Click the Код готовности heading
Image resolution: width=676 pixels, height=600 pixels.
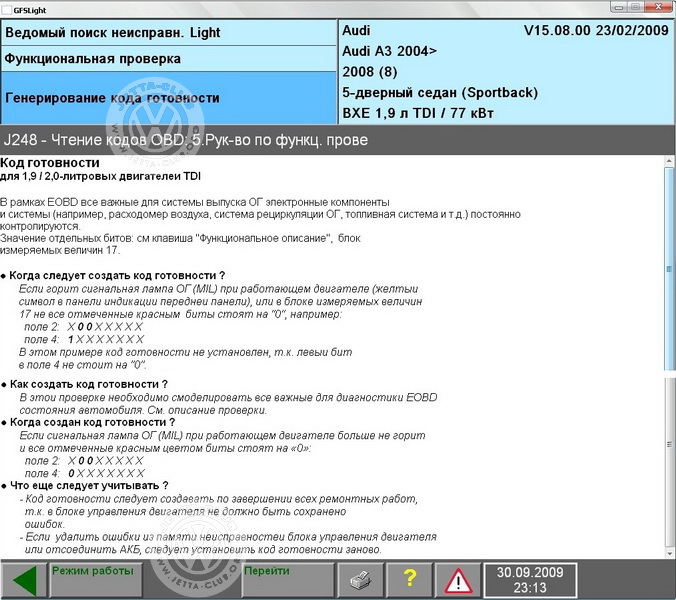coord(50,162)
